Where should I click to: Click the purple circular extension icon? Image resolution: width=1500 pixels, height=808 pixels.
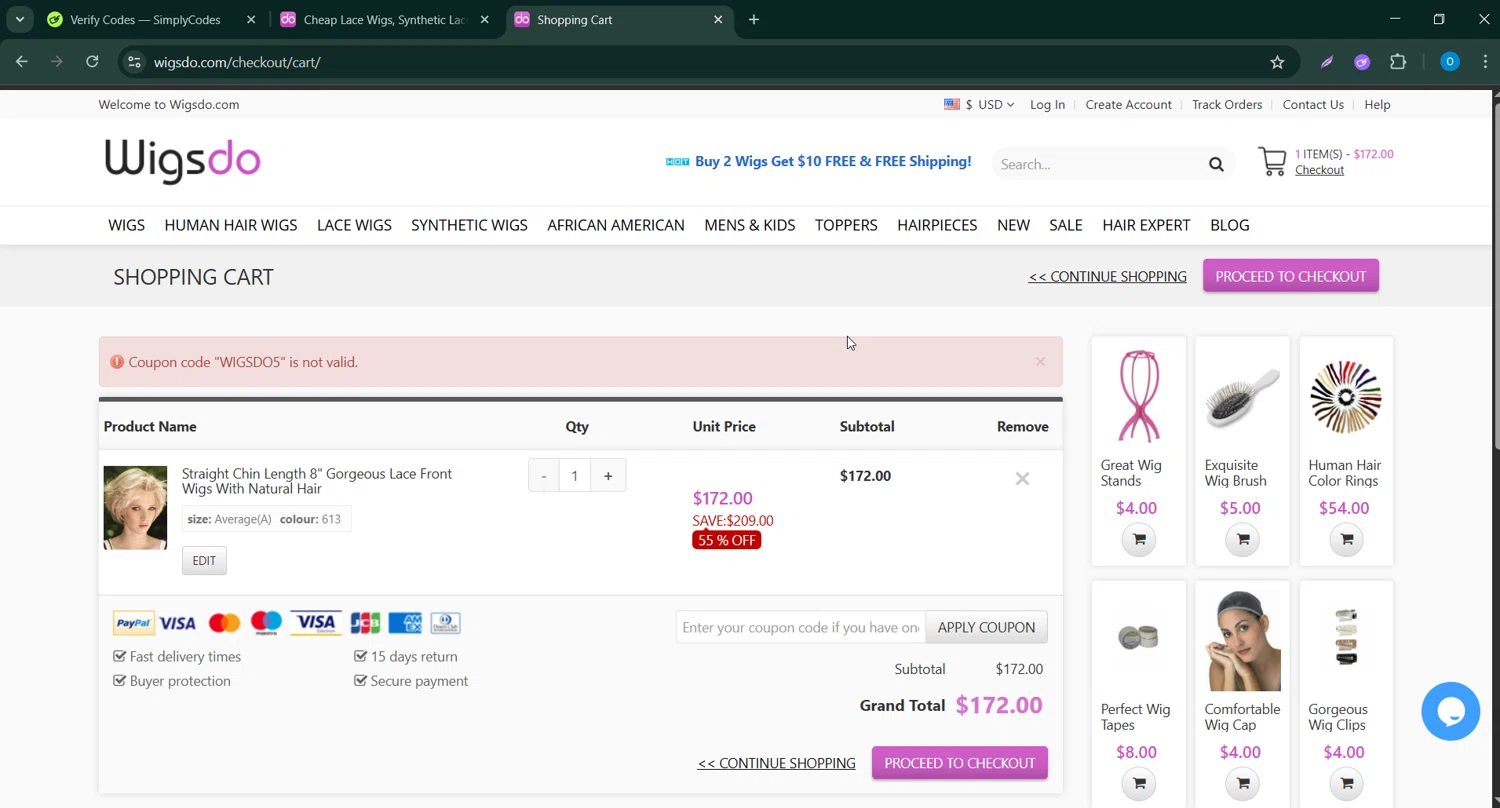(1362, 62)
